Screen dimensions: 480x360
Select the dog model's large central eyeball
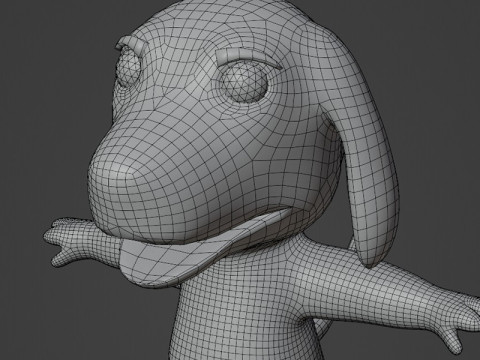(x=244, y=82)
